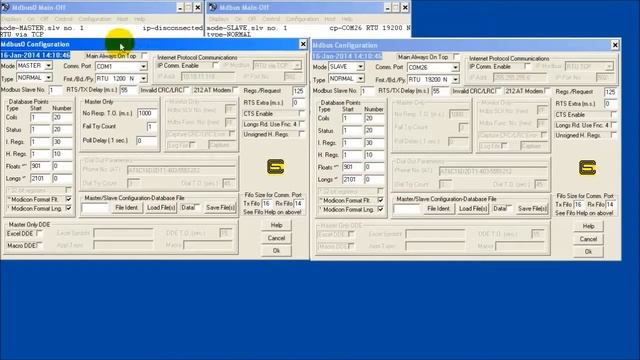640x360 pixels.
Task: Click Load File(s) in Mdbus0 Configuration
Action: [x=161, y=208]
